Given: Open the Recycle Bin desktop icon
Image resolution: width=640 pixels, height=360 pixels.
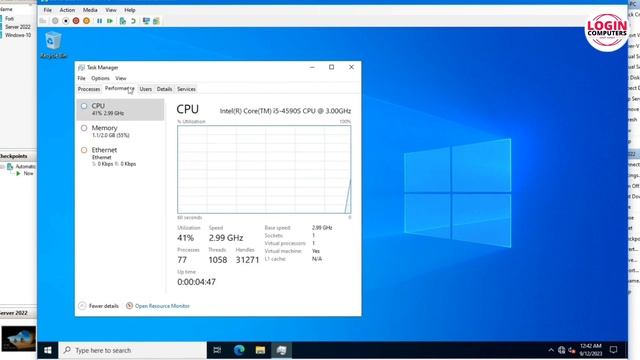Looking at the screenshot, I should point(53,45).
